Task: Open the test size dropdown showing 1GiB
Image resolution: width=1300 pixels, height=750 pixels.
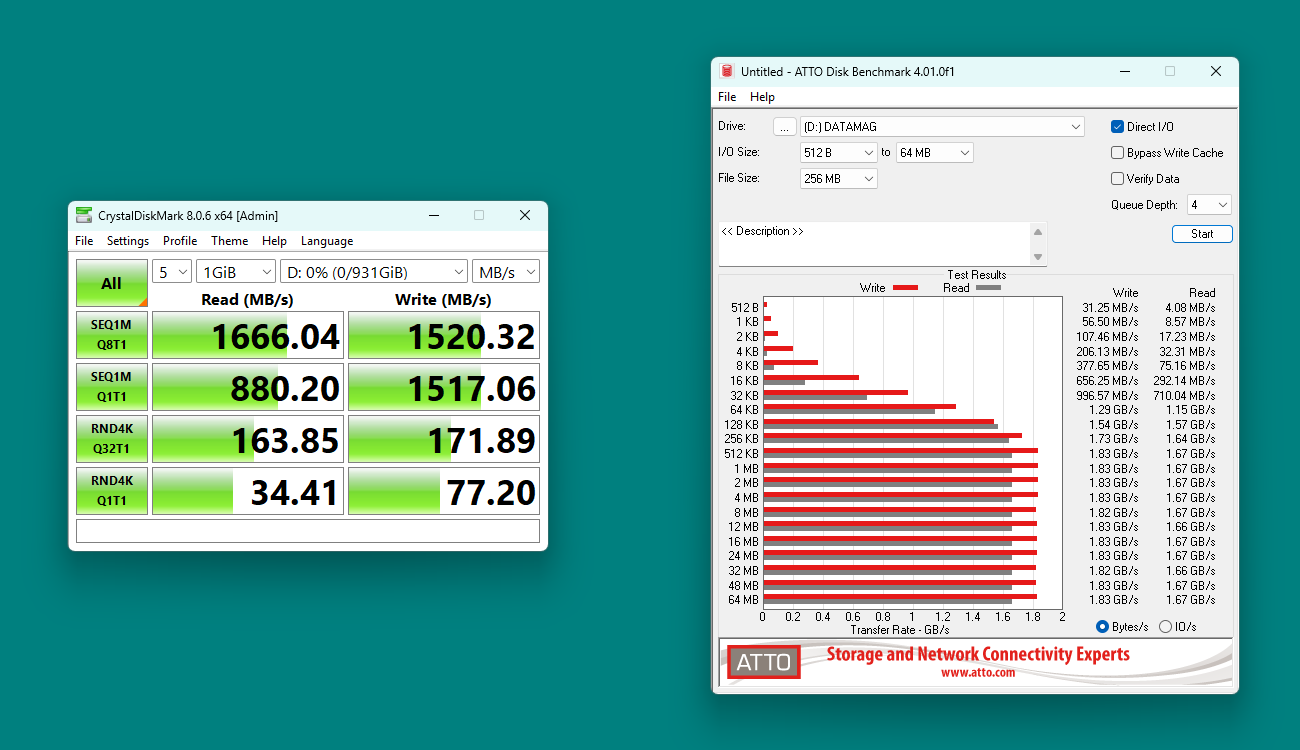Action: point(236,271)
